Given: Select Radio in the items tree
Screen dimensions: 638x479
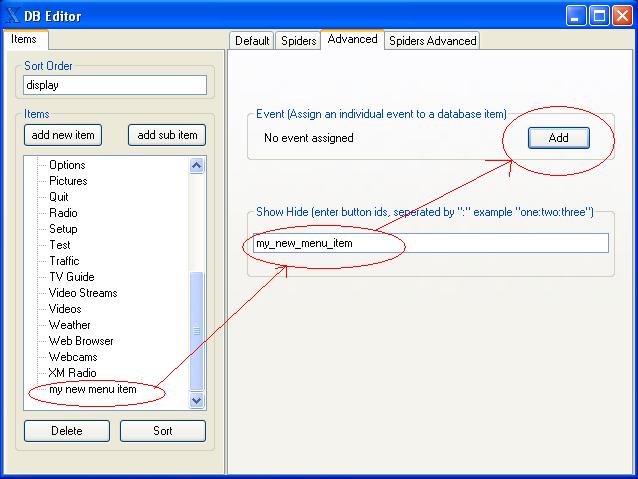Looking at the screenshot, I should point(63,213).
